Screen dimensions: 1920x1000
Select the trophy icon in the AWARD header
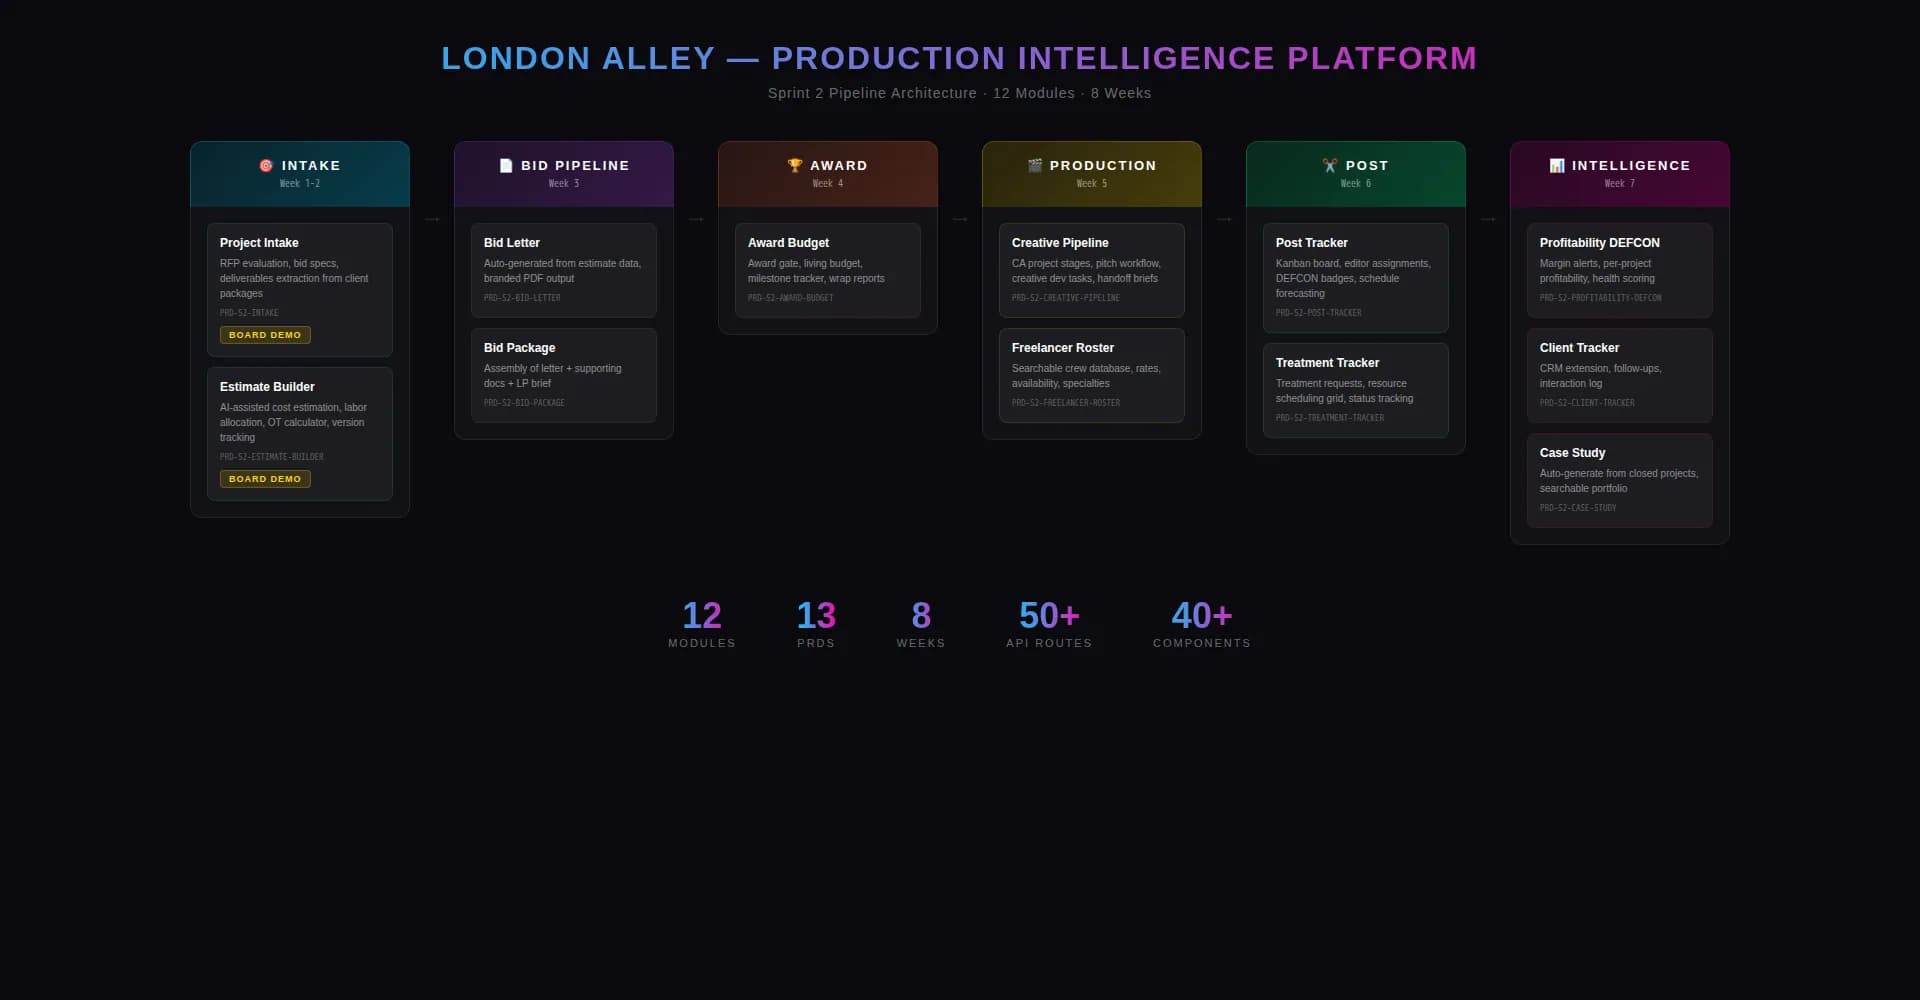point(795,165)
